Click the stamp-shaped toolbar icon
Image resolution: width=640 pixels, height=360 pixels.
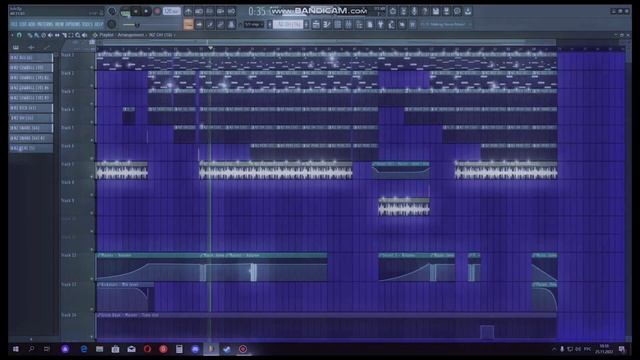click(x=231, y=25)
